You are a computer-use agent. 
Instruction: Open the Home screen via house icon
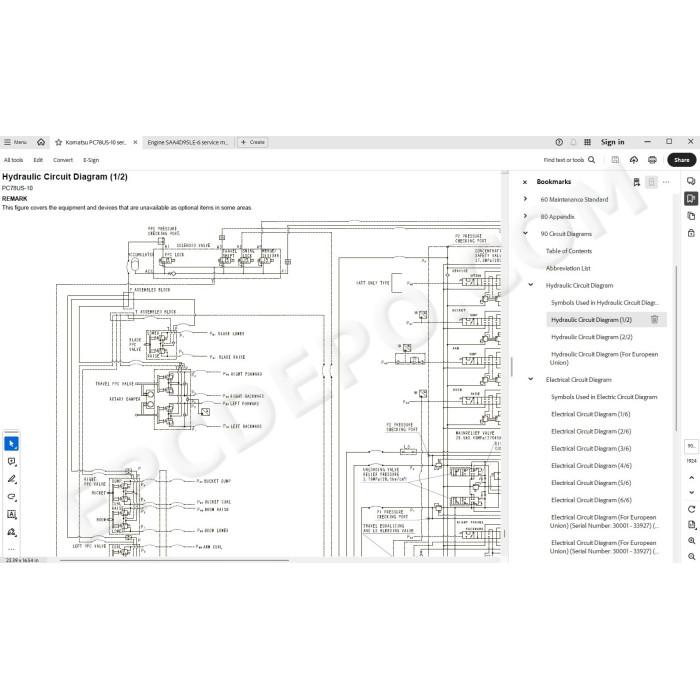tap(41, 142)
